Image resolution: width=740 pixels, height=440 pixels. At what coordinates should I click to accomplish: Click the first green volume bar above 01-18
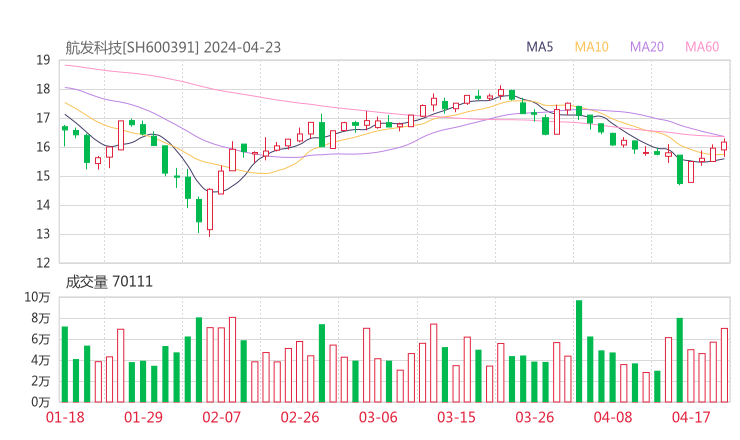[65, 364]
